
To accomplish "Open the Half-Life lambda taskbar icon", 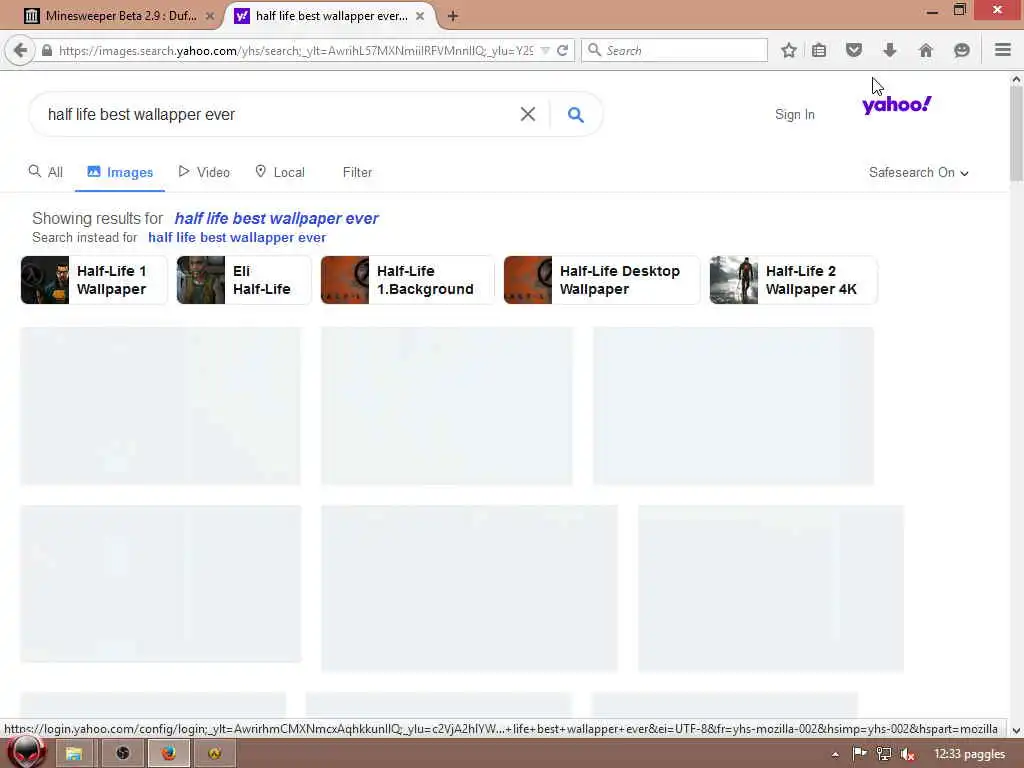I will 215,754.
